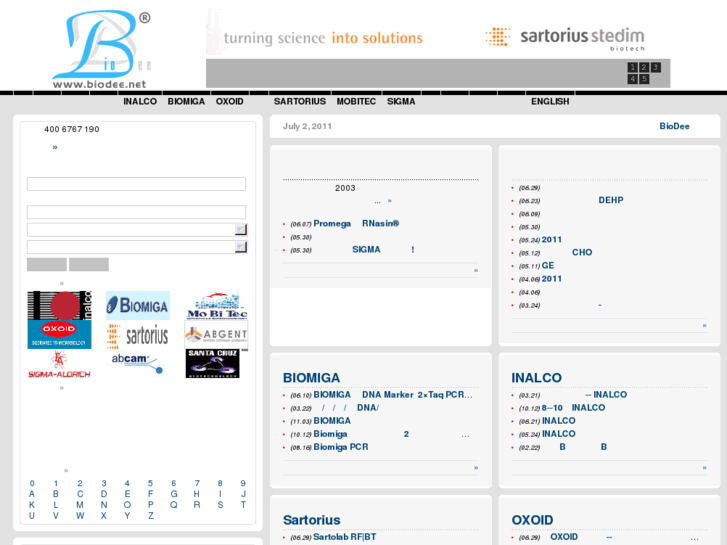Click the more arrow in Promega news box
The height and width of the screenshot is (545, 727).
tap(476, 270)
